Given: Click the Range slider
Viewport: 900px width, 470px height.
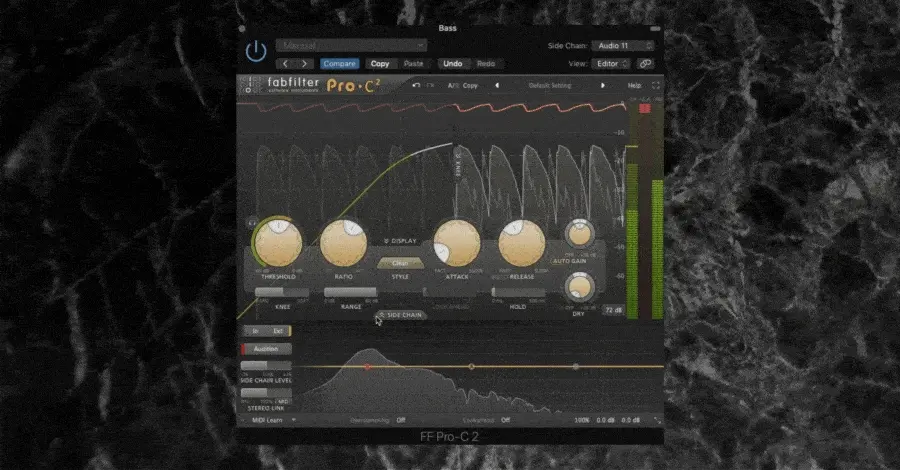Looking at the screenshot, I should (351, 292).
